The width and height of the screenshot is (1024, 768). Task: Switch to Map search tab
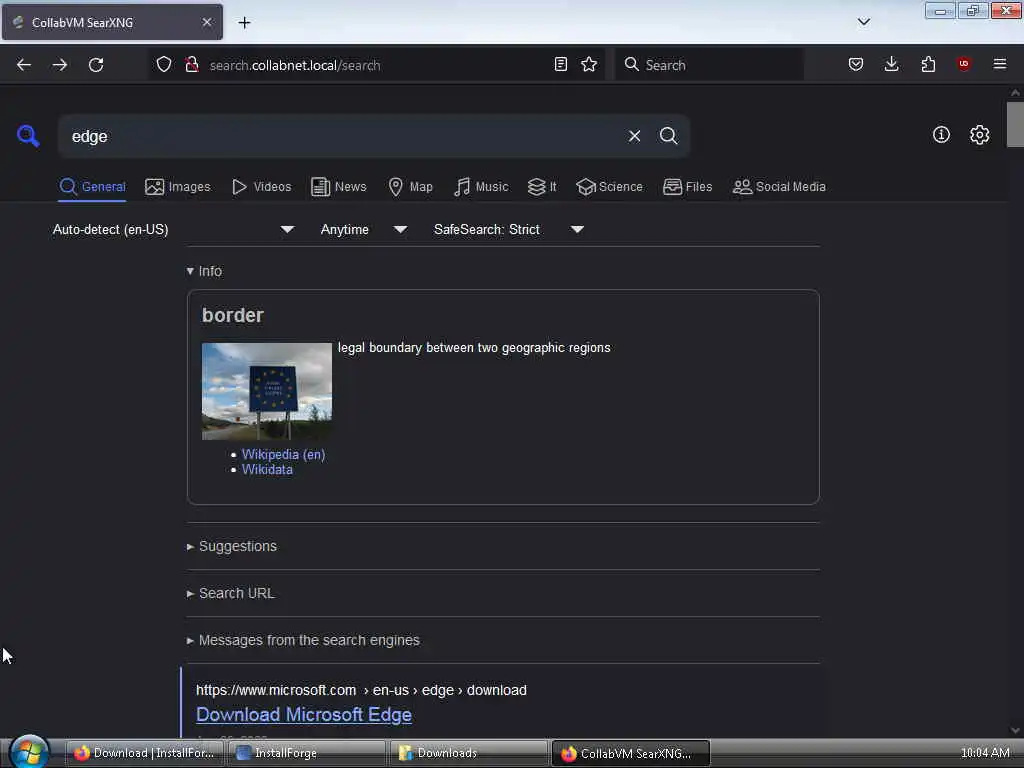coord(410,187)
